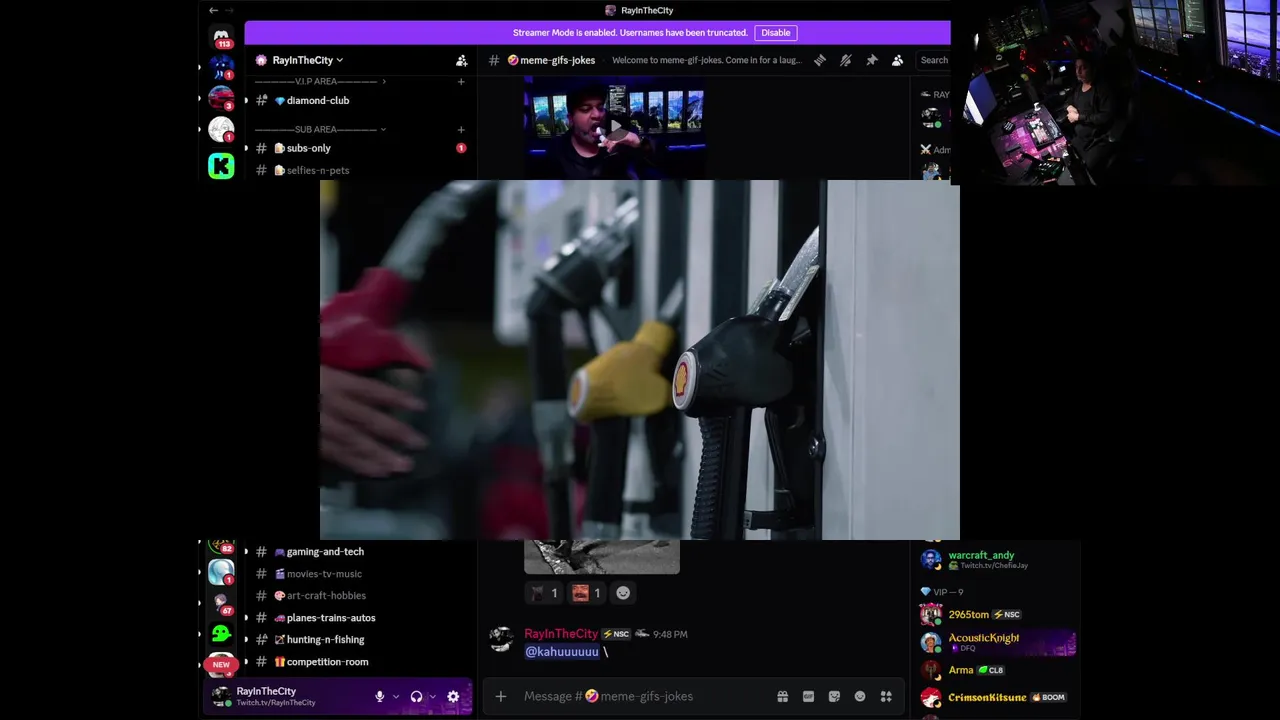
Task: Click the message upload plus button
Action: (501, 696)
